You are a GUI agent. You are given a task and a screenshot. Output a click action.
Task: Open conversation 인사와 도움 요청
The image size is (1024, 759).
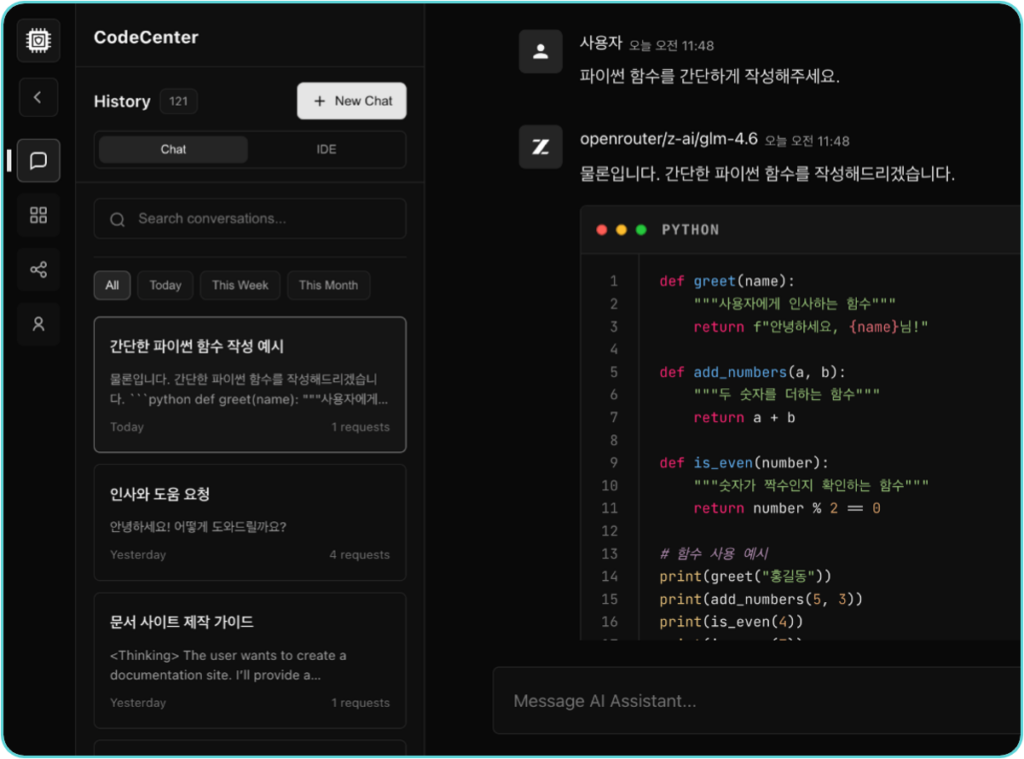point(250,523)
